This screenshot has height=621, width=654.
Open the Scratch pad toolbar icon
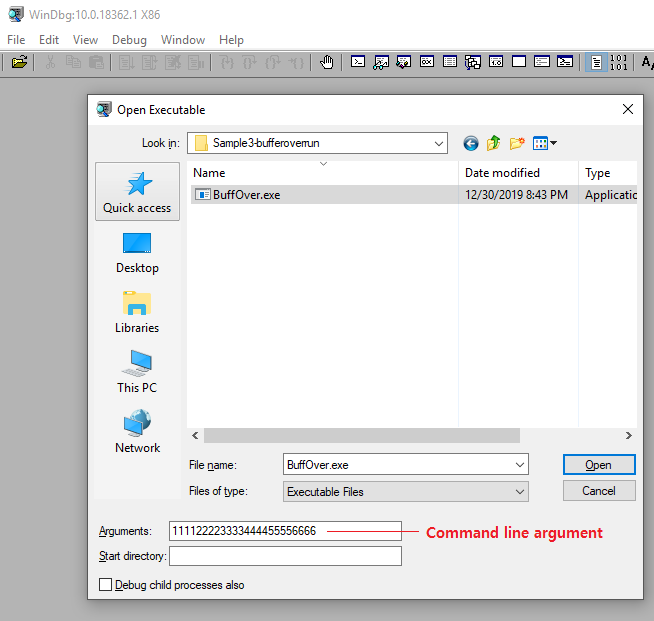click(518, 62)
